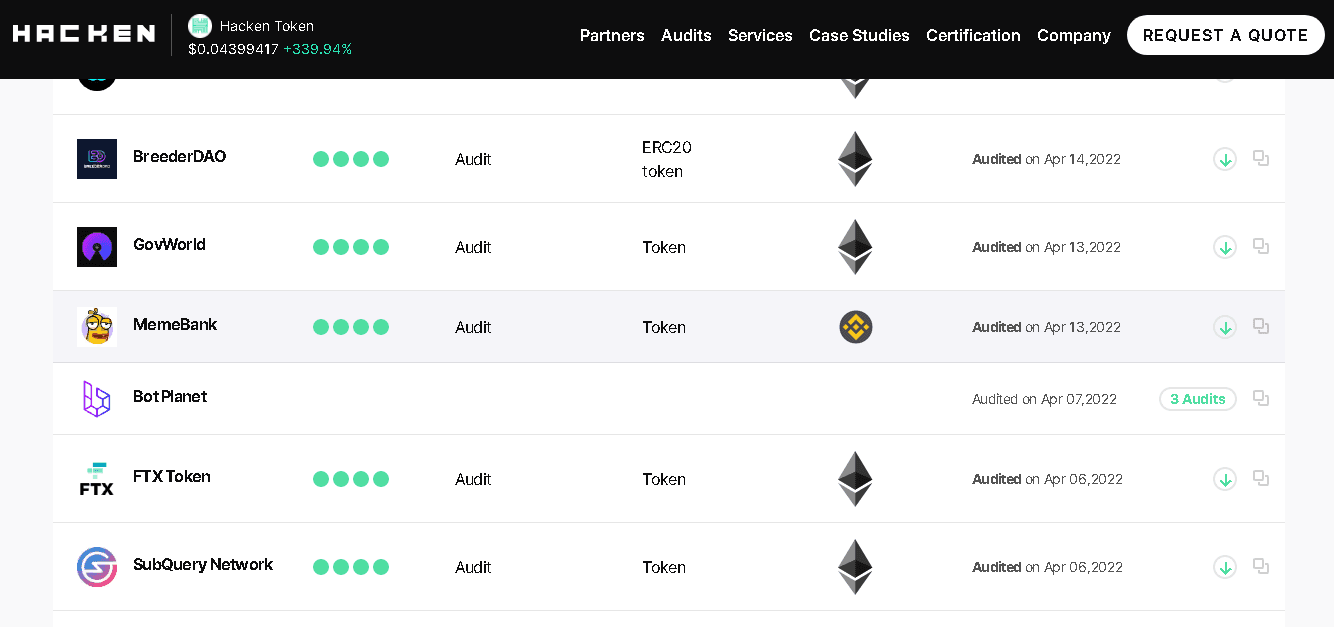This screenshot has width=1334, height=627.
Task: Download the BreederDAO audit report
Action: [1225, 159]
